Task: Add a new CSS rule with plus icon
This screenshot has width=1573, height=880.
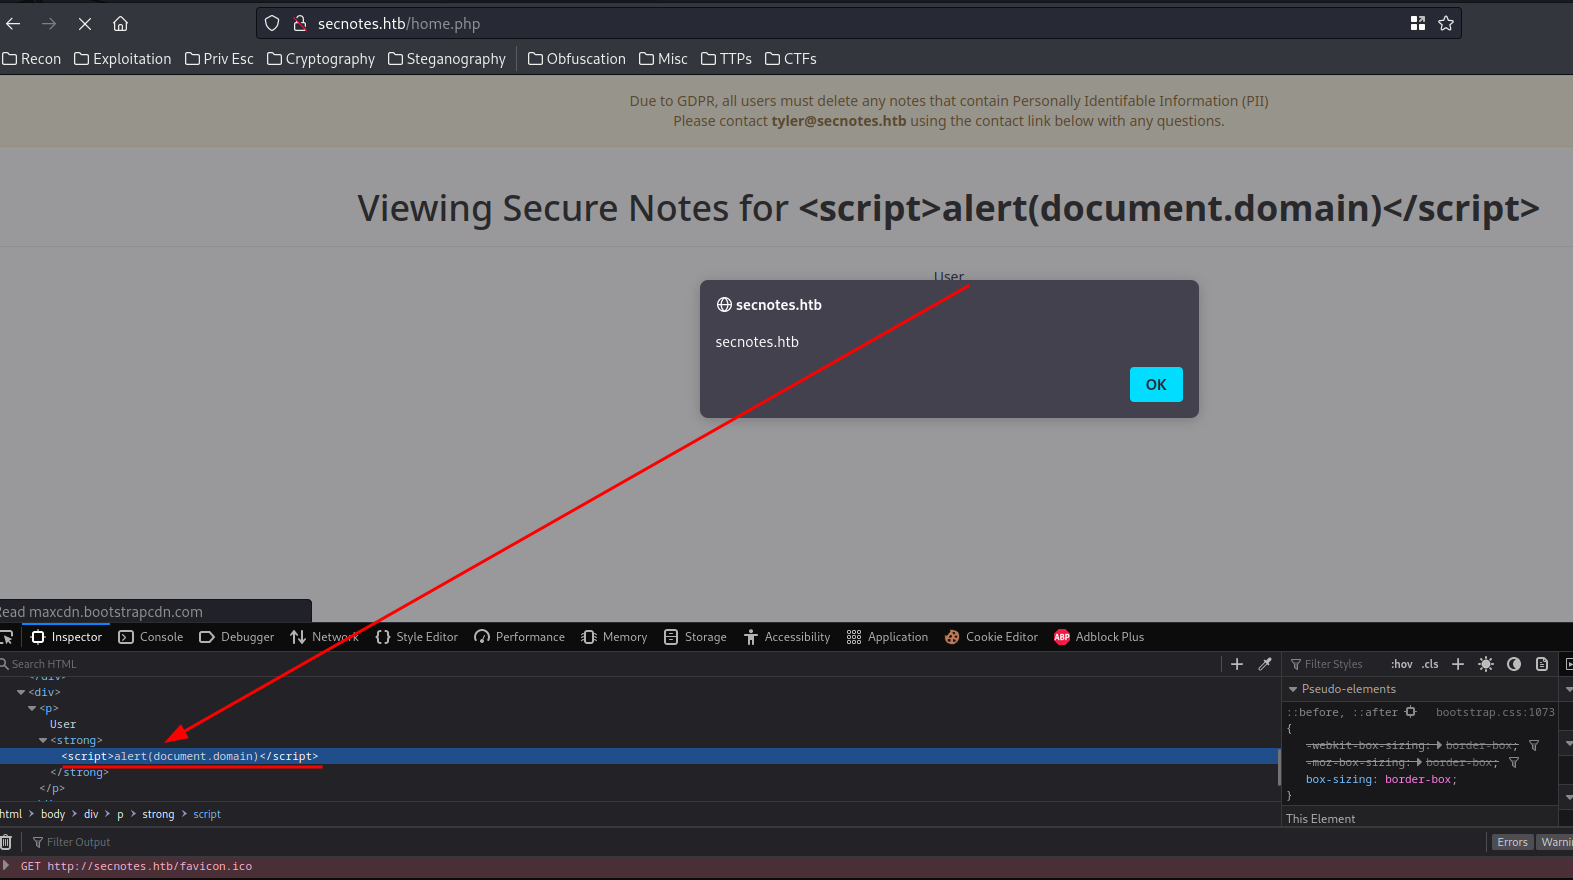Action: [1458, 664]
